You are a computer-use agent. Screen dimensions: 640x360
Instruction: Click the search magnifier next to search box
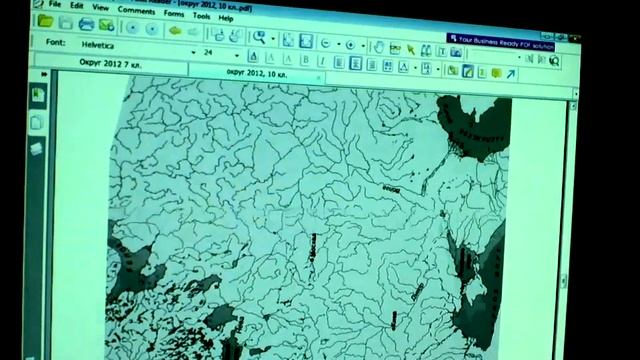click(x=555, y=61)
